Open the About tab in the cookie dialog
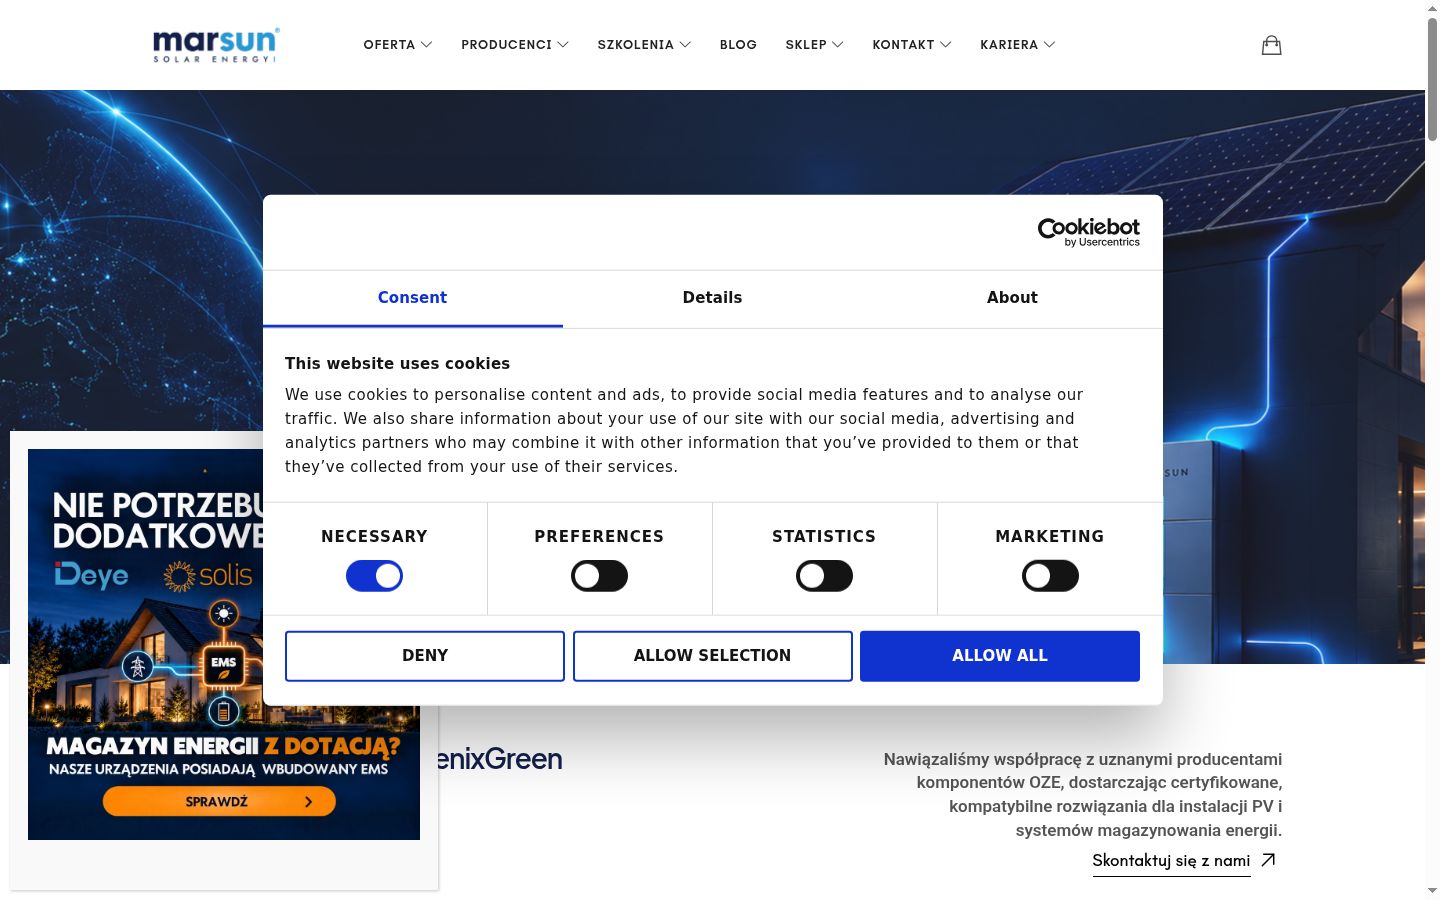The height and width of the screenshot is (900, 1440). tap(1012, 298)
